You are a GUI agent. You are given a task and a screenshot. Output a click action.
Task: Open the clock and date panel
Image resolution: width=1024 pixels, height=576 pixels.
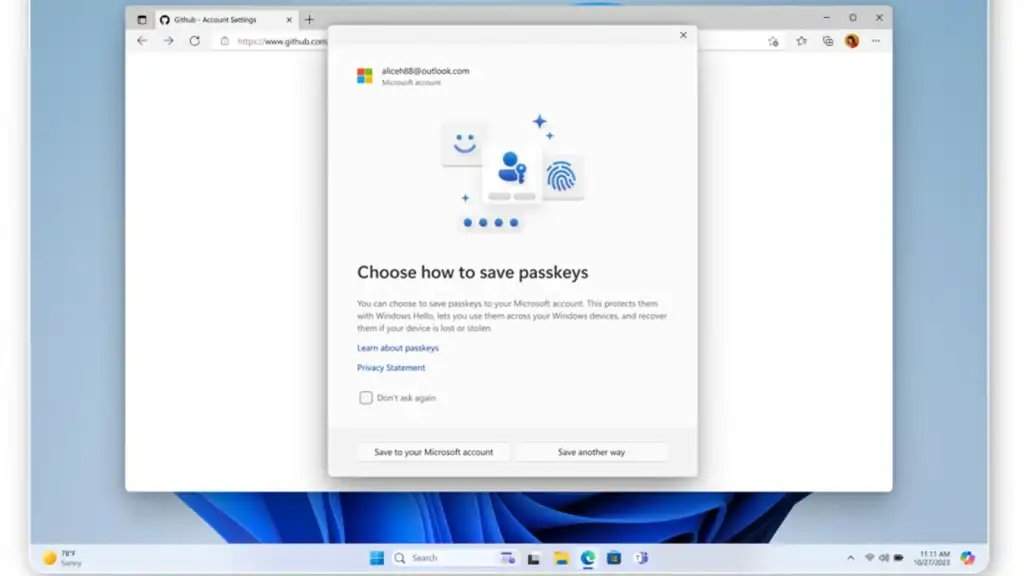(x=932, y=558)
